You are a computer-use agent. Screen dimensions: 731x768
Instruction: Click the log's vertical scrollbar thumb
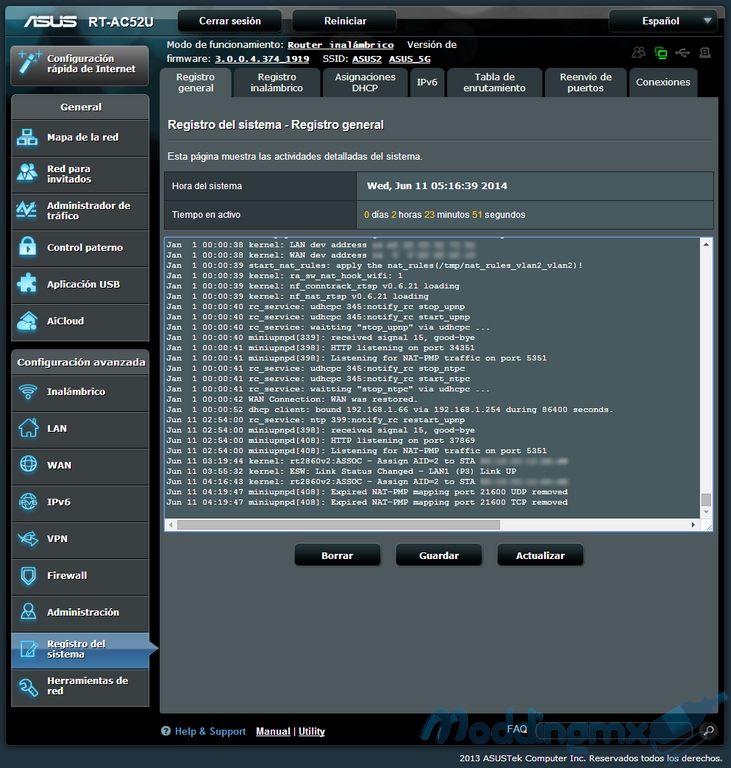[x=706, y=499]
